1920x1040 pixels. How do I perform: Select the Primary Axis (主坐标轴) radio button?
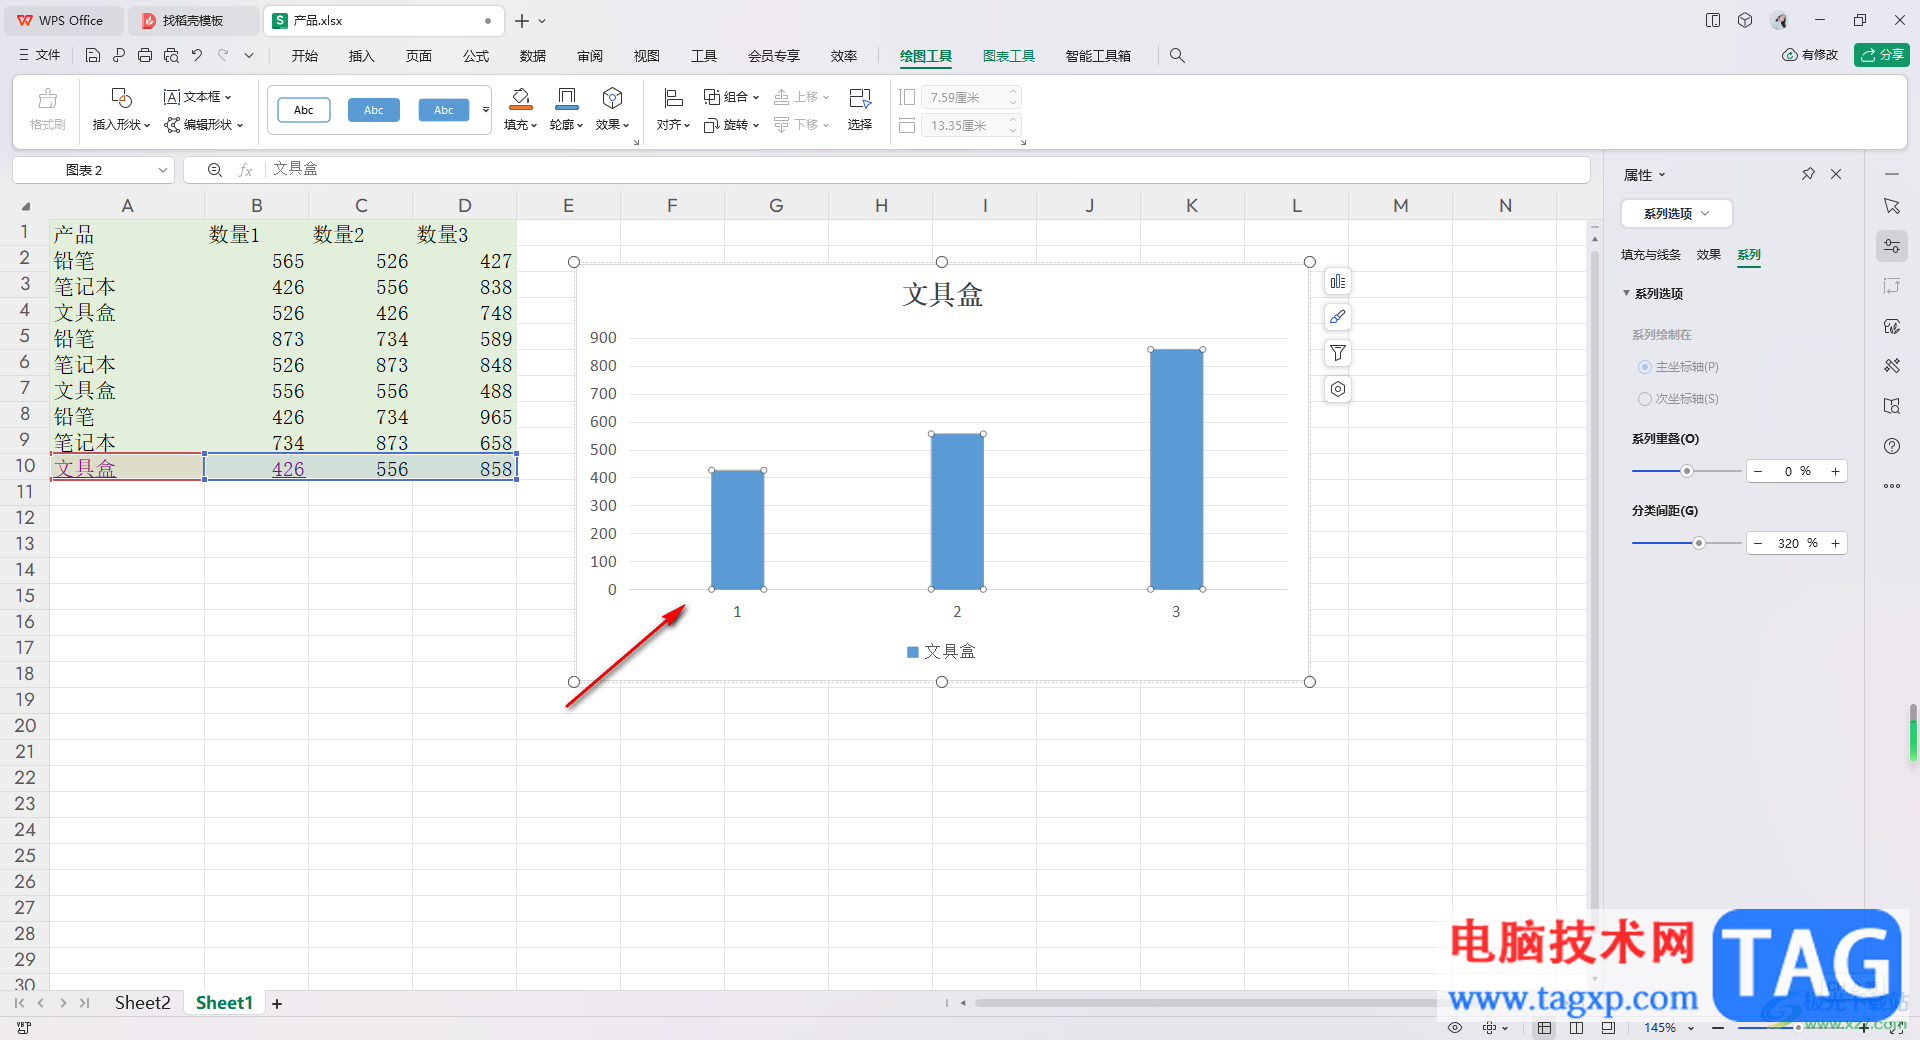(x=1644, y=367)
